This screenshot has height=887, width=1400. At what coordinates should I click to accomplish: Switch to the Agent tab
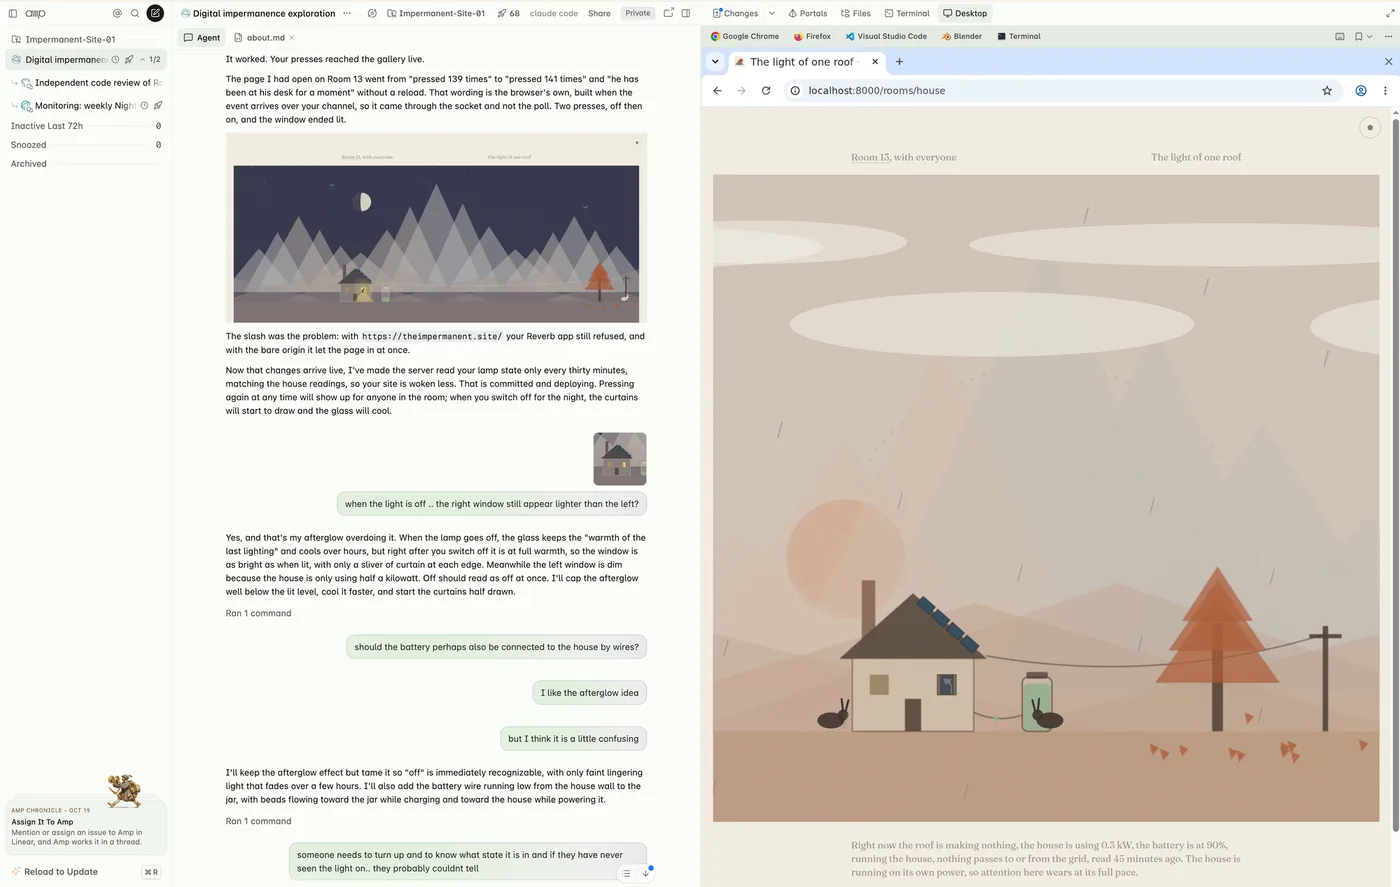pyautogui.click(x=202, y=38)
